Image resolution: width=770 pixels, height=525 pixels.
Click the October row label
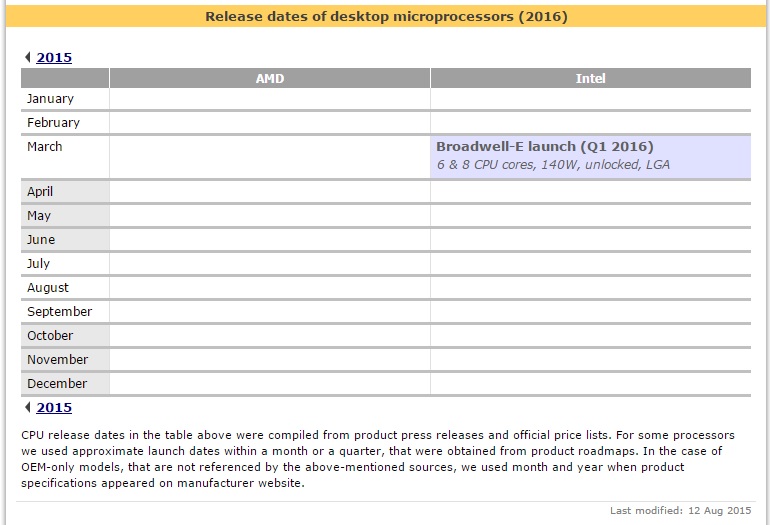tap(50, 336)
